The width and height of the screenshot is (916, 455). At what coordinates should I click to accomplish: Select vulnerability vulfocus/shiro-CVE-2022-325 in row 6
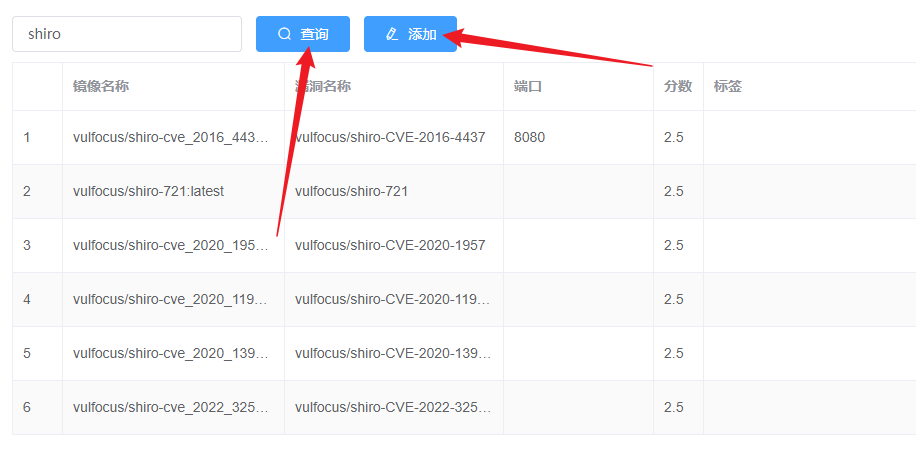tap(392, 407)
